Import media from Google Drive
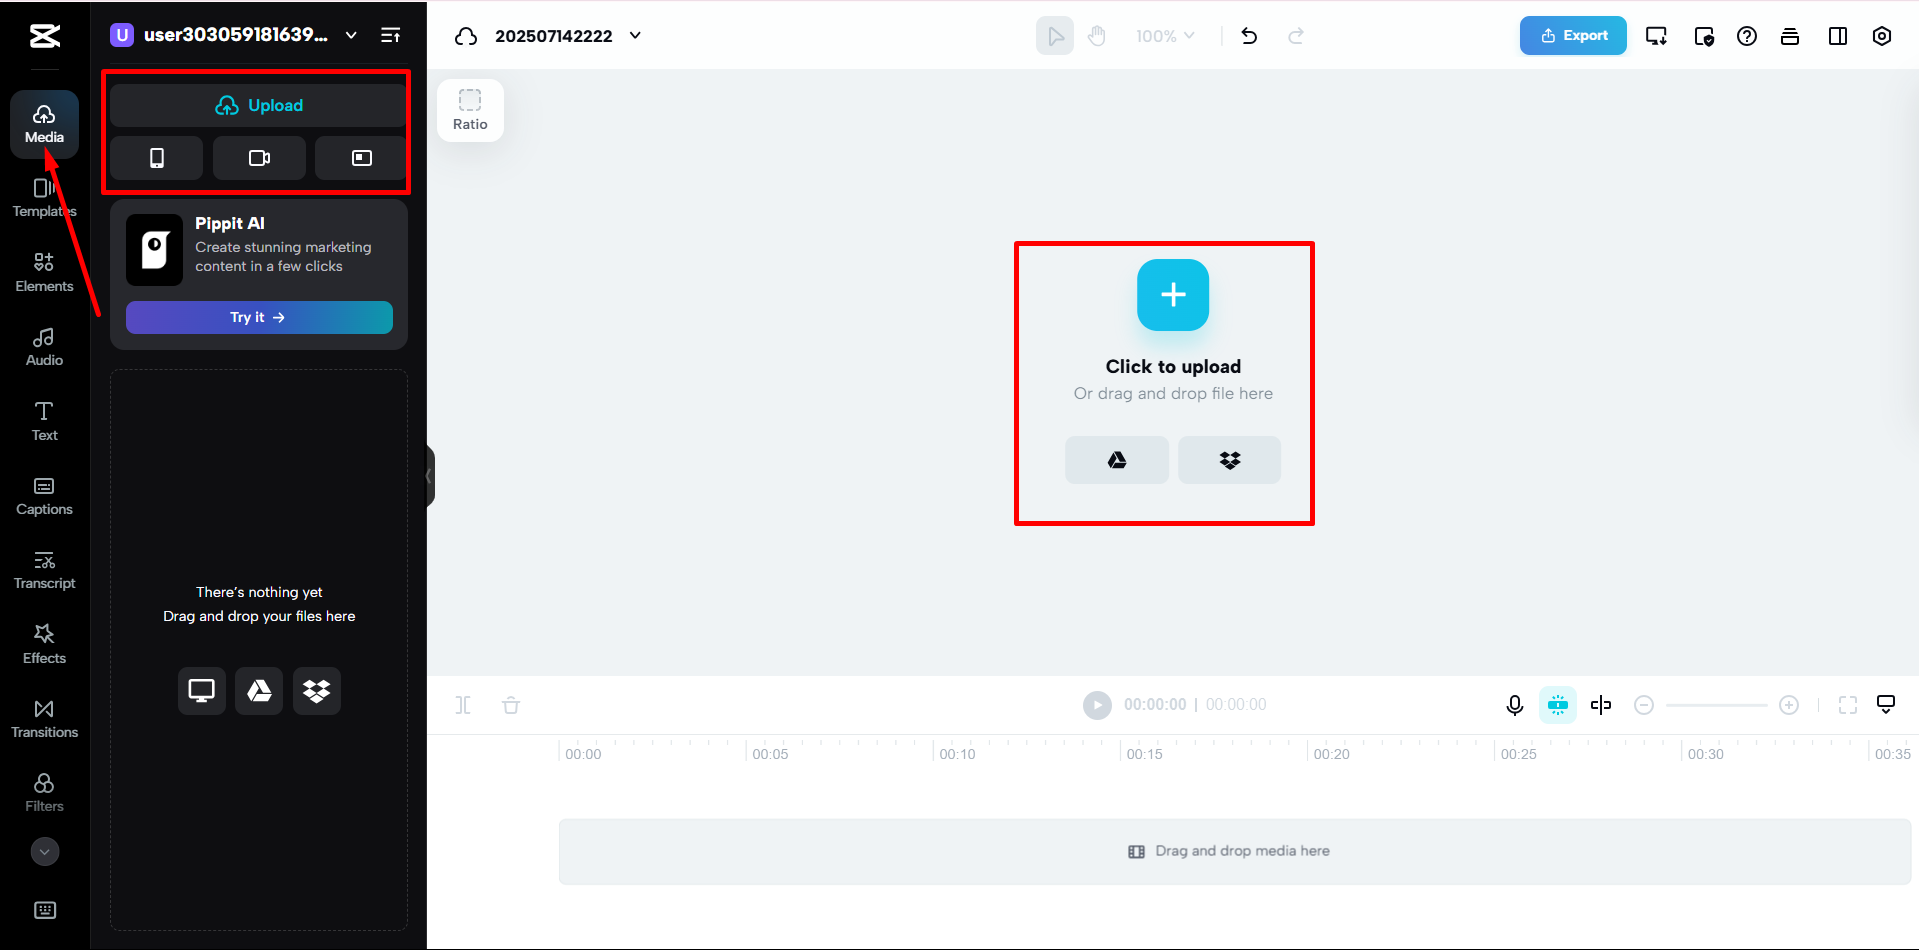 1116,460
